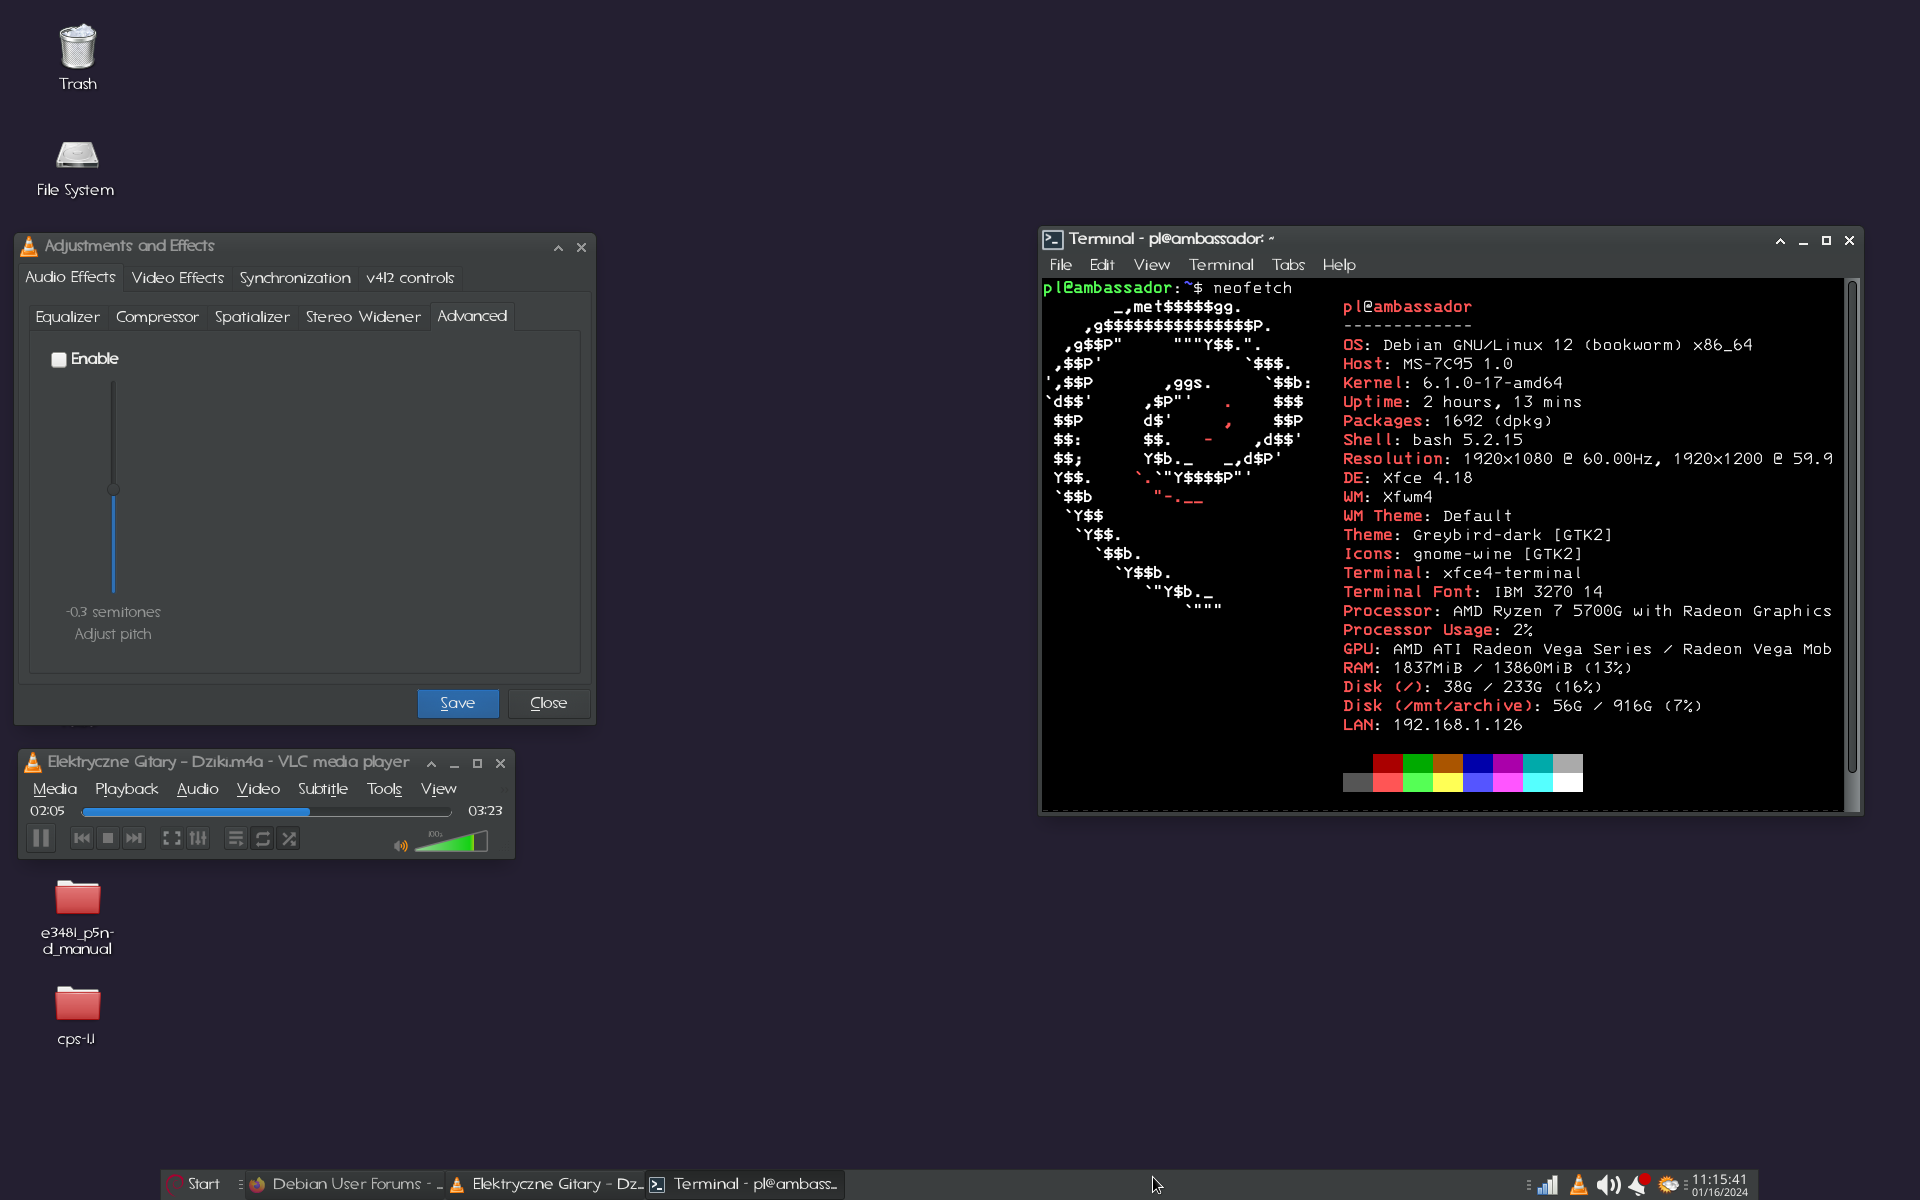
Task: Open Terminal Help menu
Action: 1339,265
